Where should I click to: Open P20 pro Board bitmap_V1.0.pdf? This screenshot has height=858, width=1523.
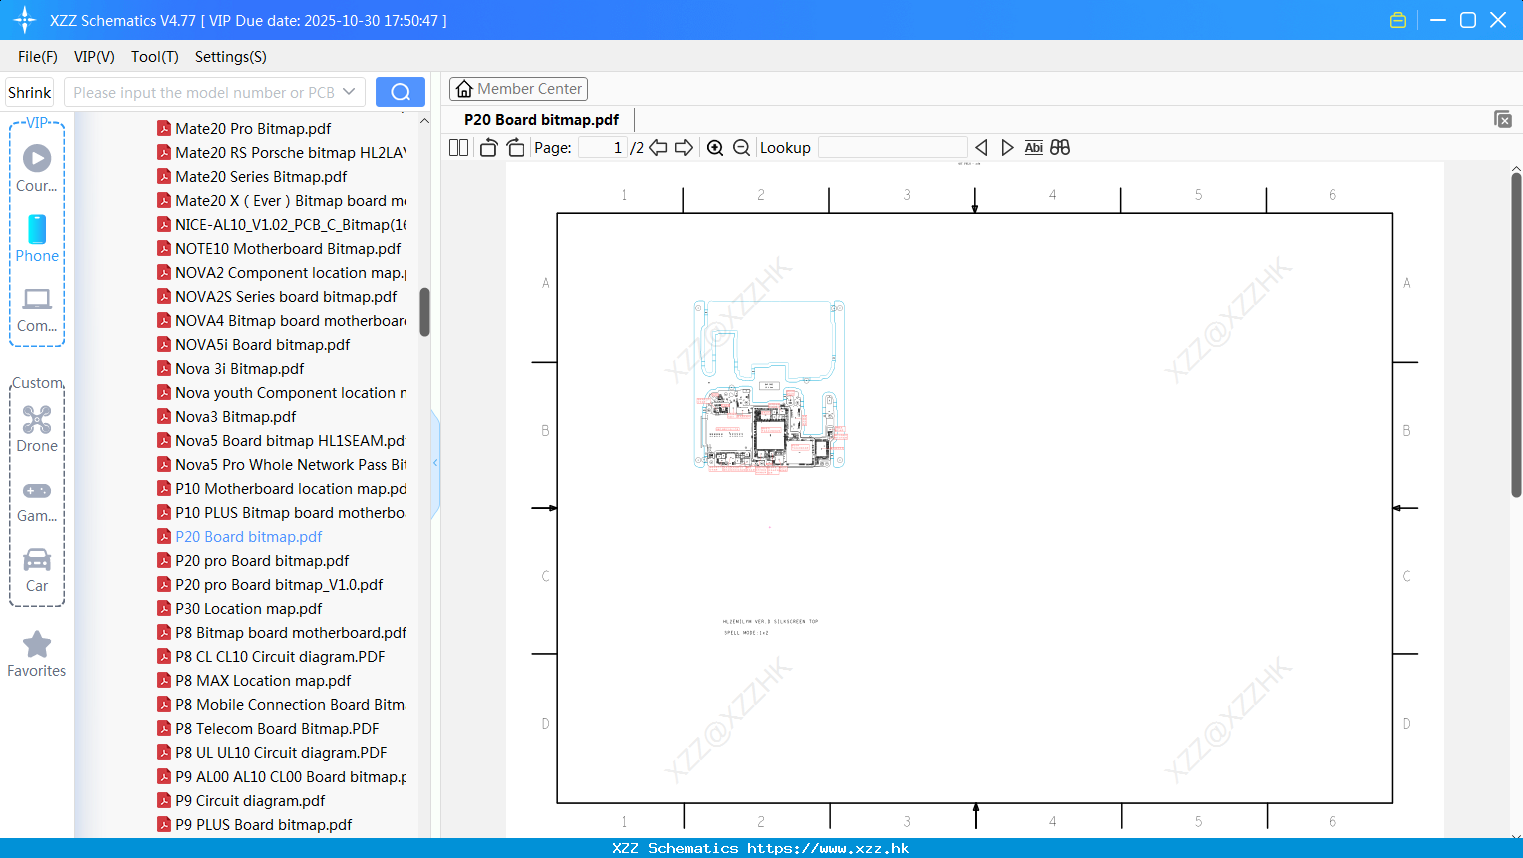click(x=270, y=584)
